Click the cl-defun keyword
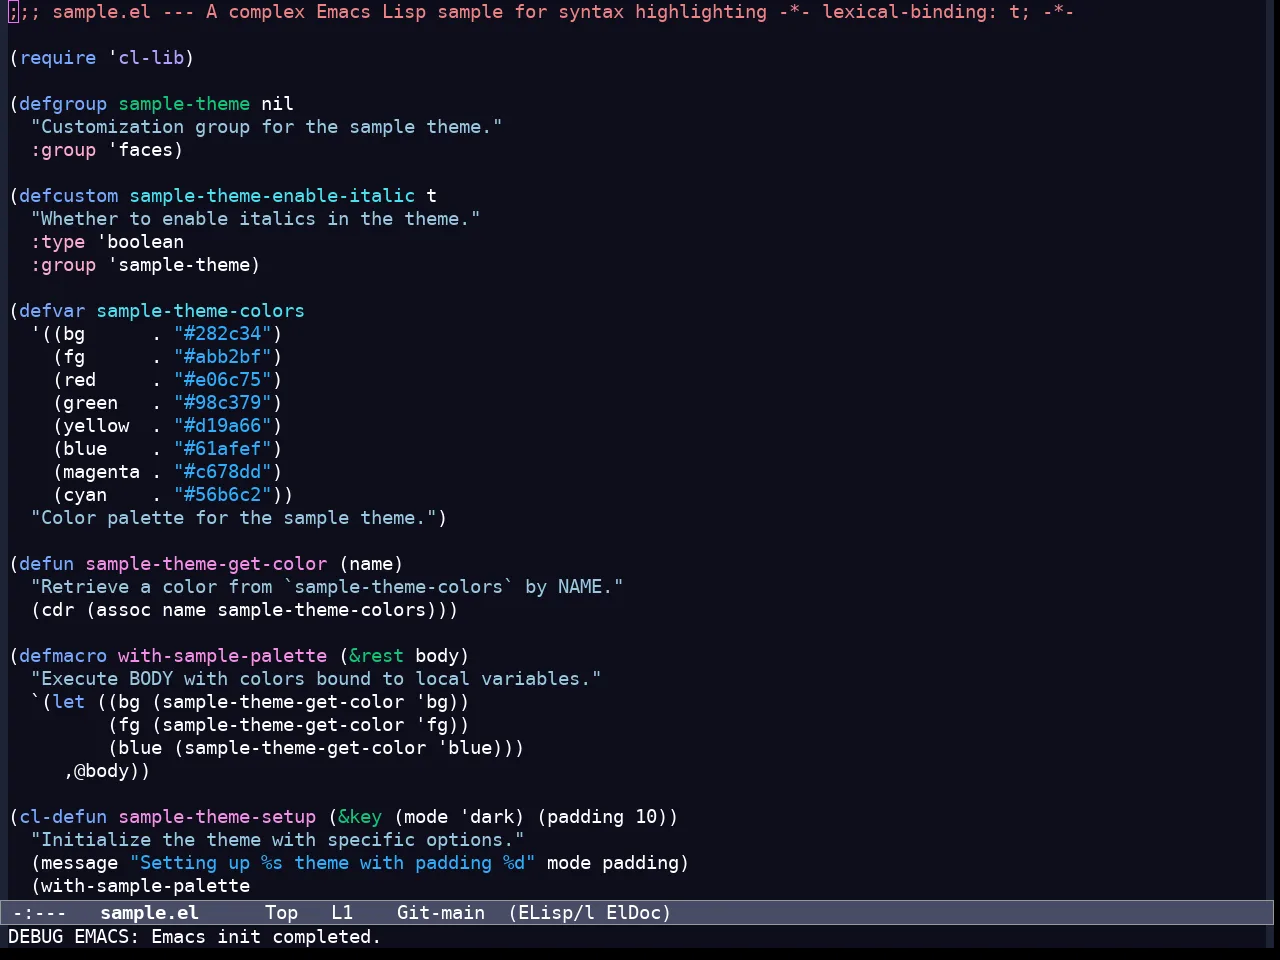1280x960 pixels. [x=63, y=816]
